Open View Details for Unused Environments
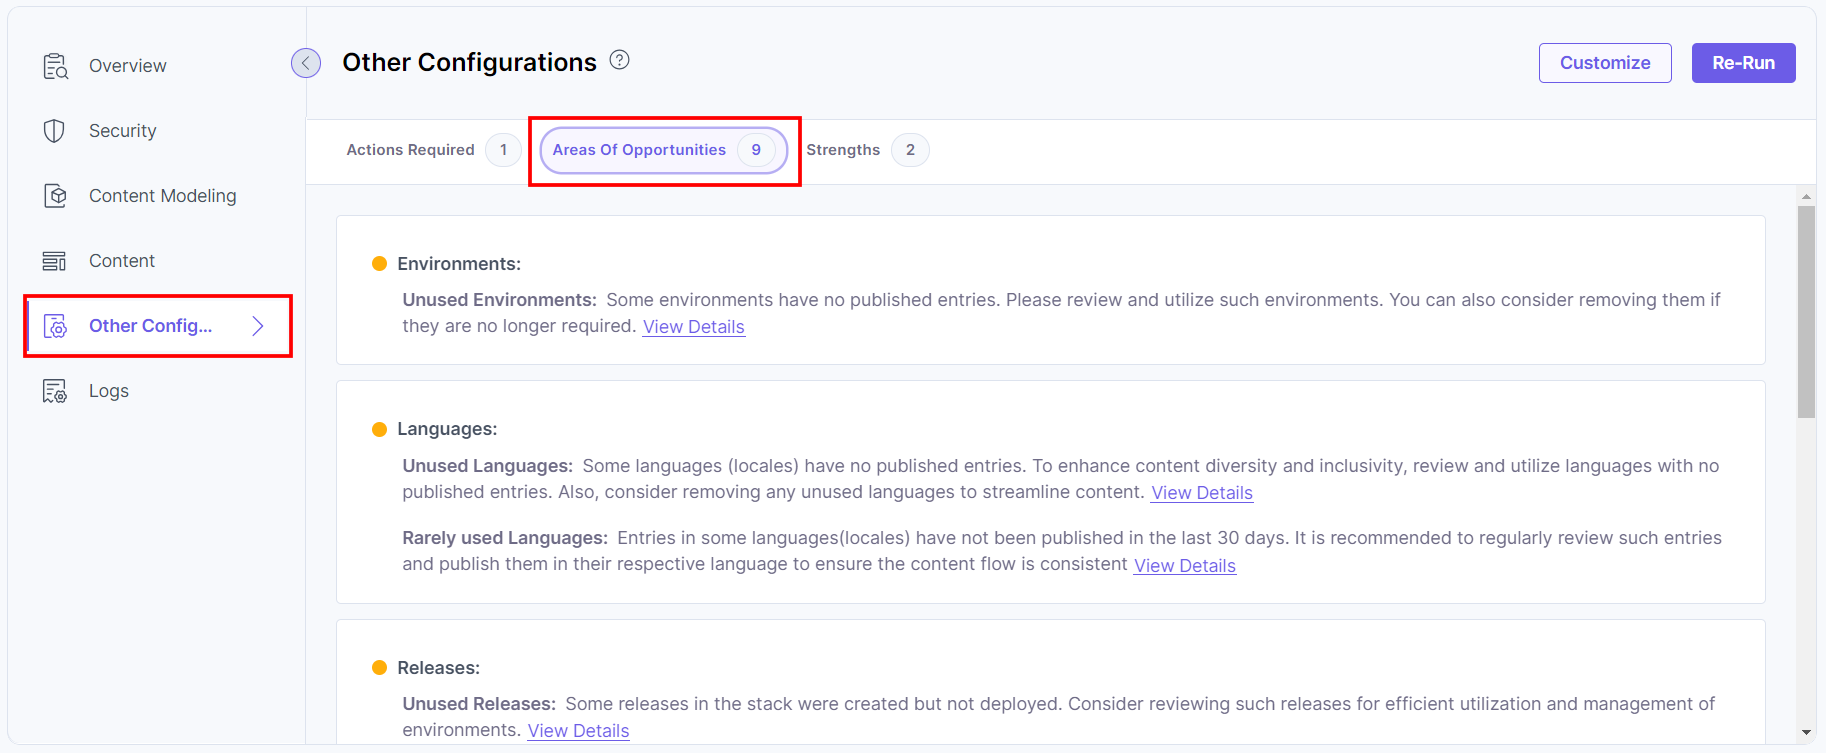This screenshot has height=753, width=1826. (693, 327)
